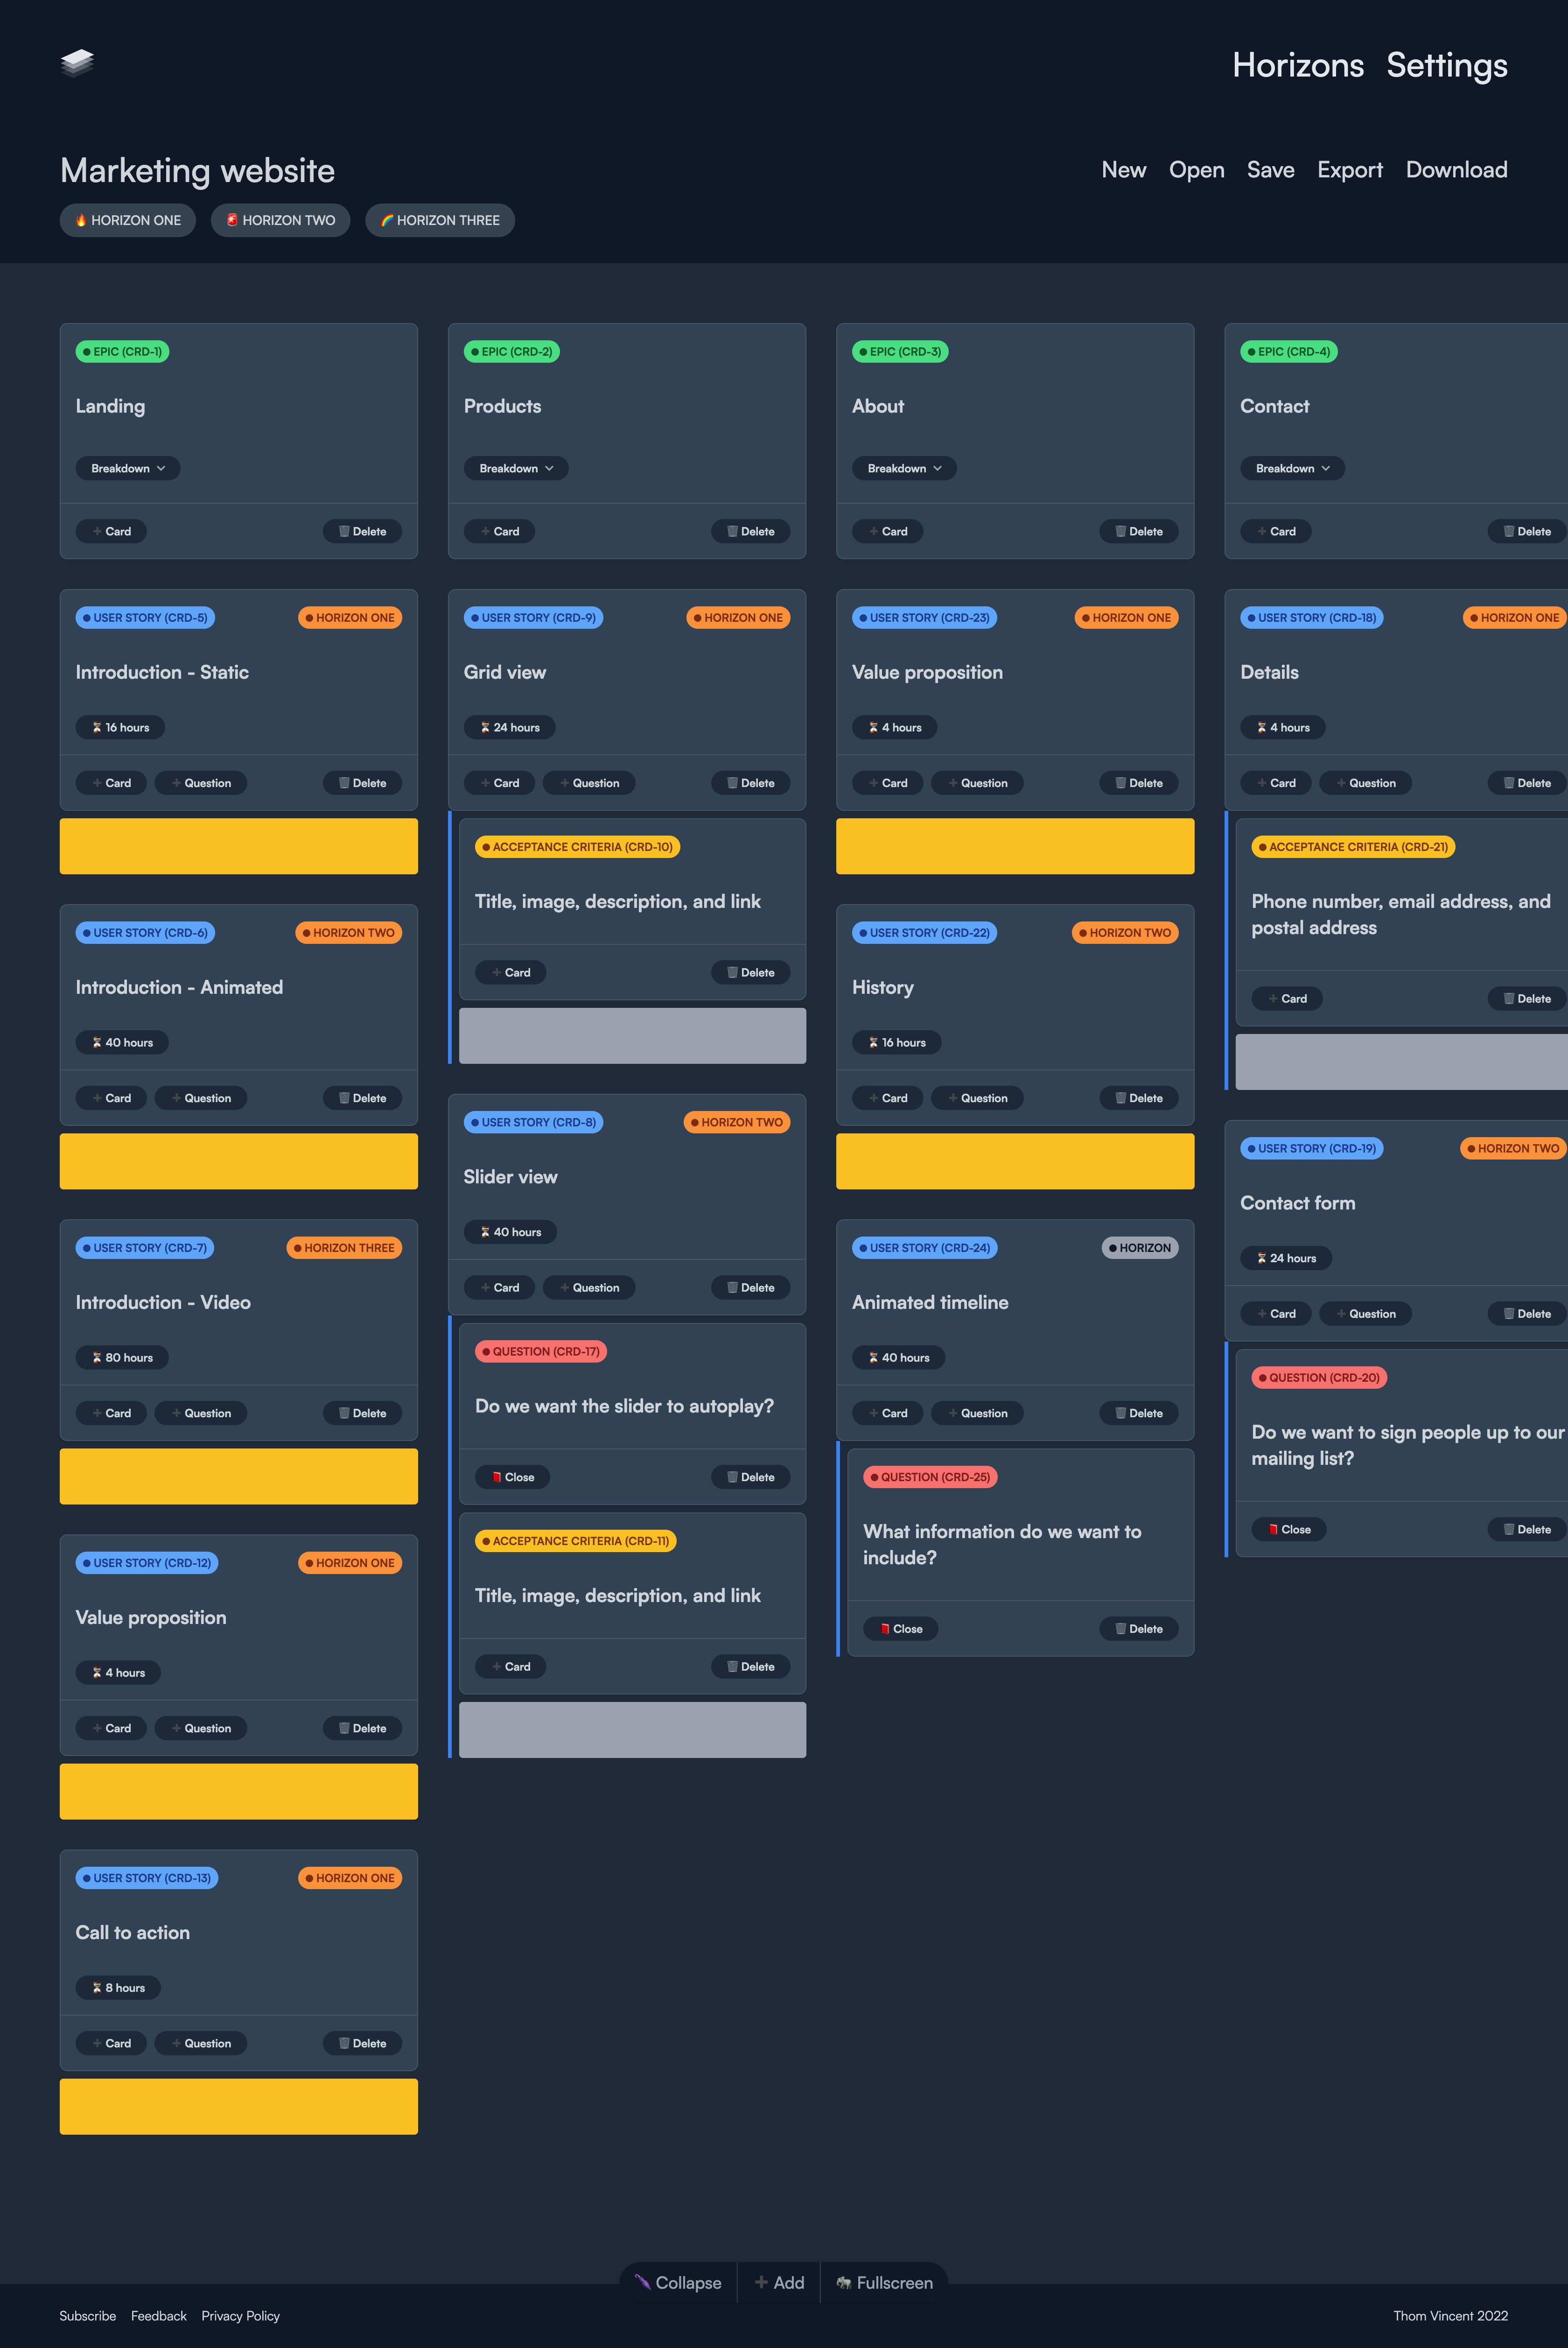Click the 24 hours estimate on Grid view
The width and height of the screenshot is (1568, 2348).
509,727
